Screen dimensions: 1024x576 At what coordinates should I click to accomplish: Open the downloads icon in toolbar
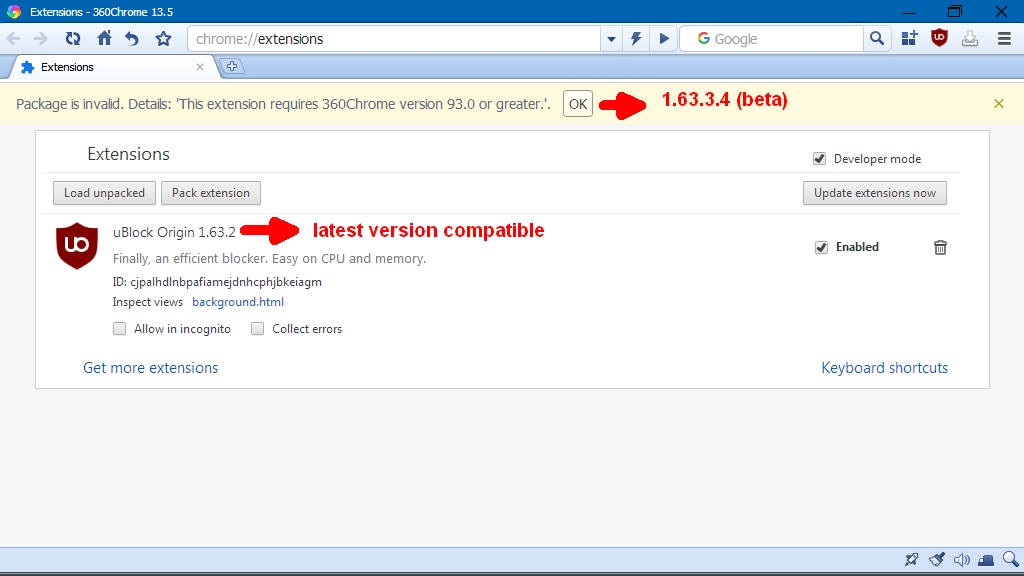(x=970, y=39)
